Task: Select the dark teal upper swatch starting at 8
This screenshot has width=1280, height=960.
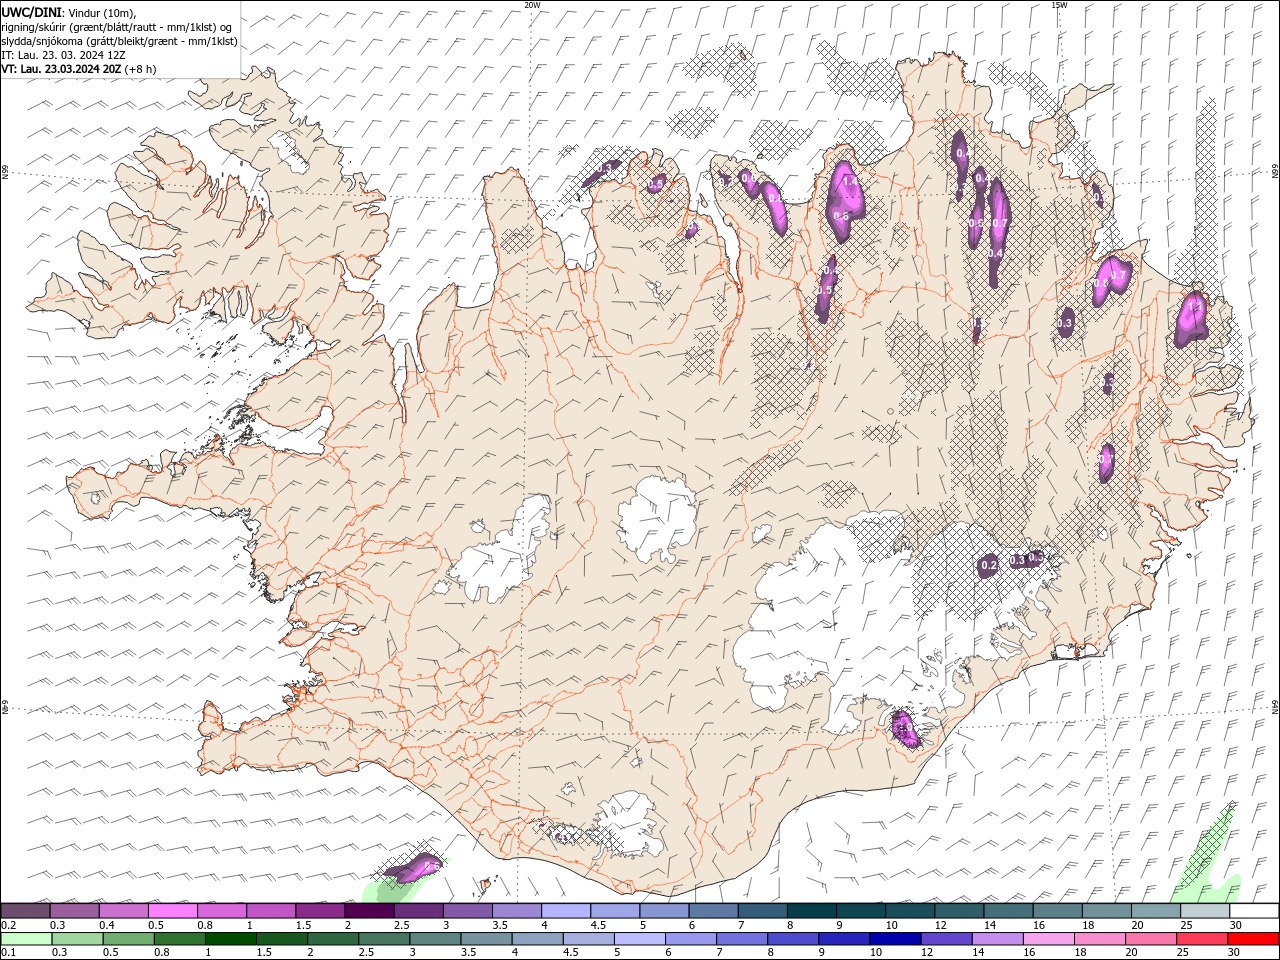Action: 812,910
